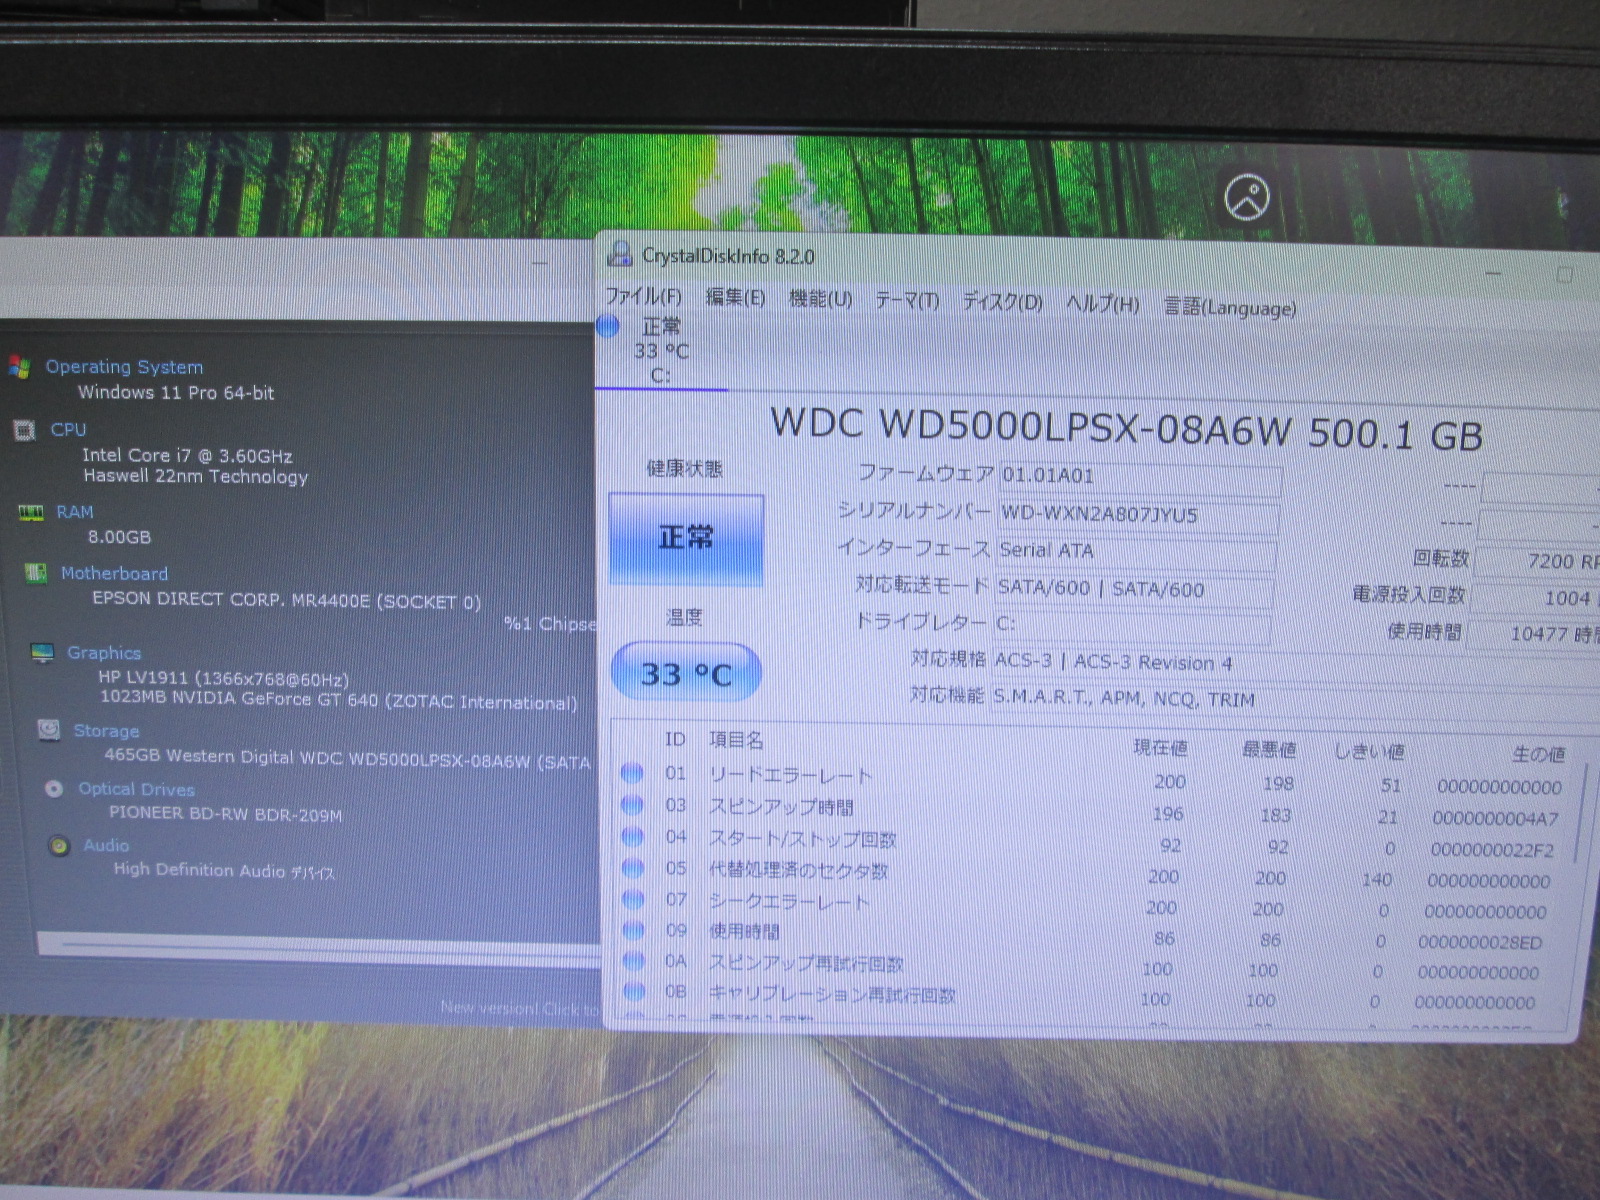The height and width of the screenshot is (1200, 1600).
Task: Click the Operating System Windows icon
Action: pyautogui.click(x=18, y=367)
